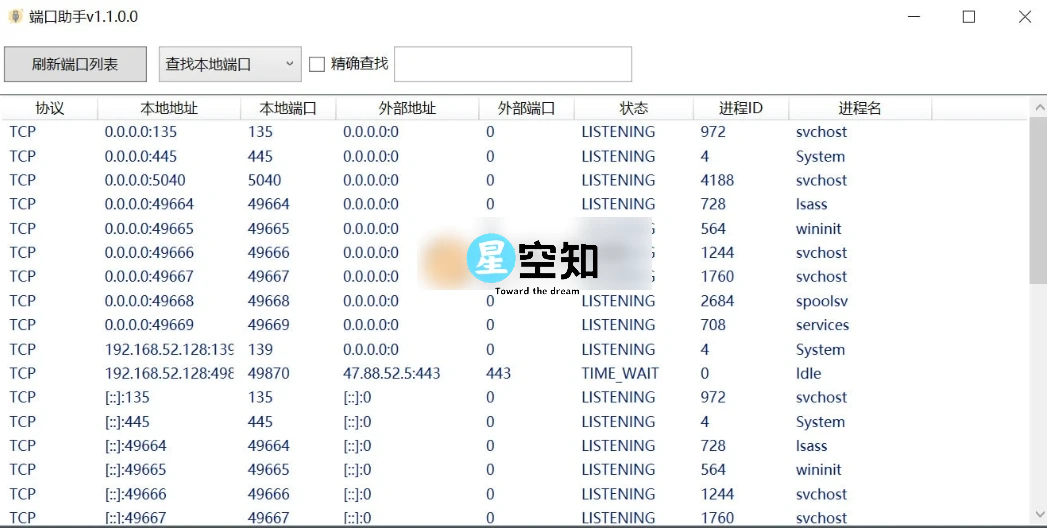Sort by the 本地端口 column header

point(288,108)
